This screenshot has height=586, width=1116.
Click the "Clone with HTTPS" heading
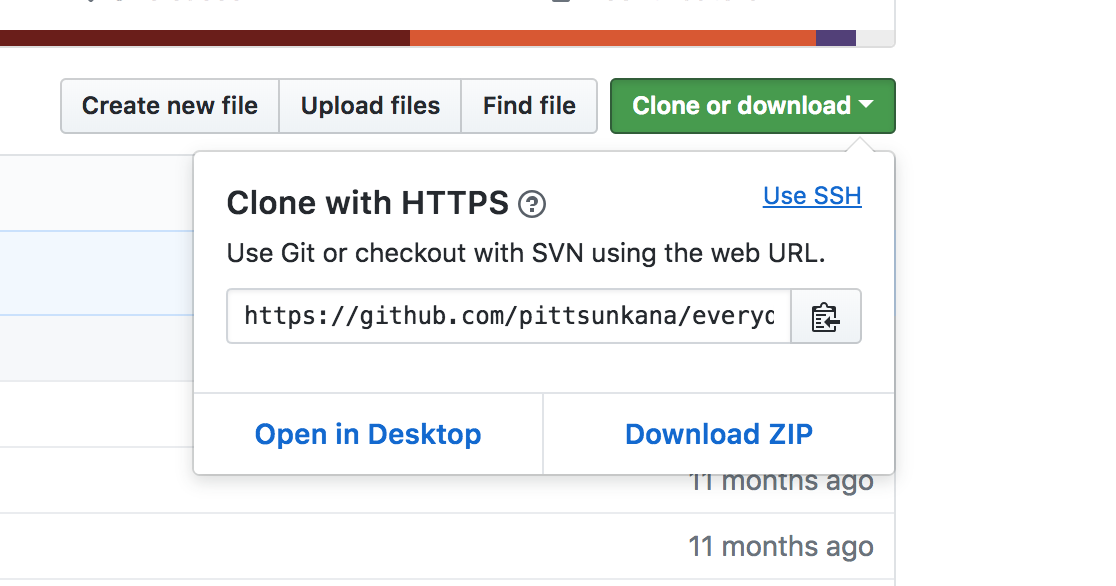[x=367, y=204]
